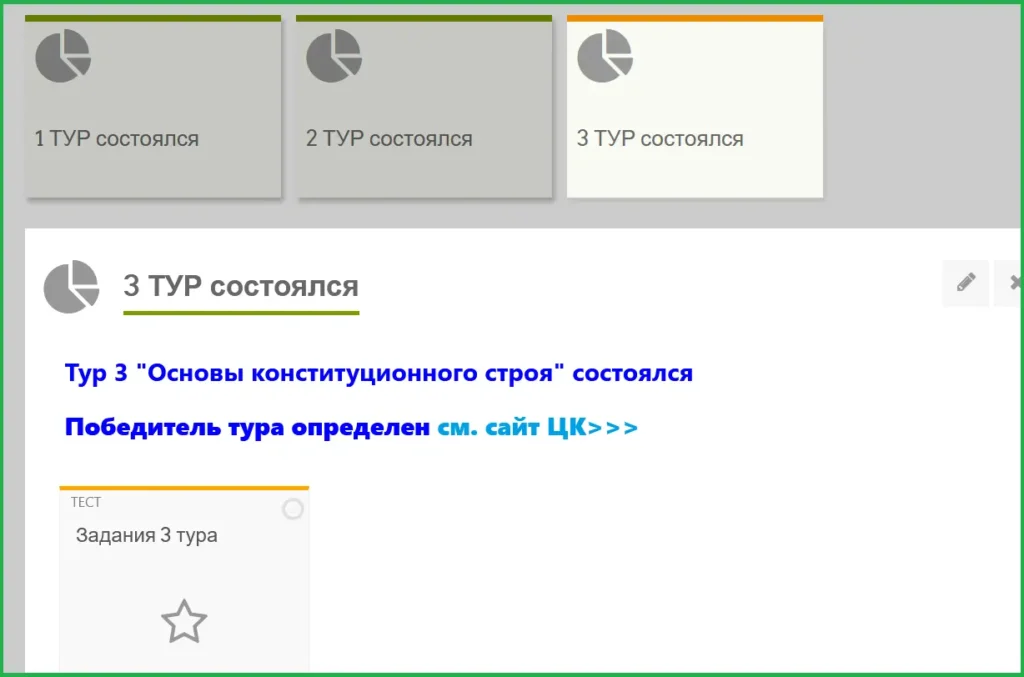1024x677 pixels.
Task: Click the pie chart icon beside the section heading
Action: [x=72, y=287]
